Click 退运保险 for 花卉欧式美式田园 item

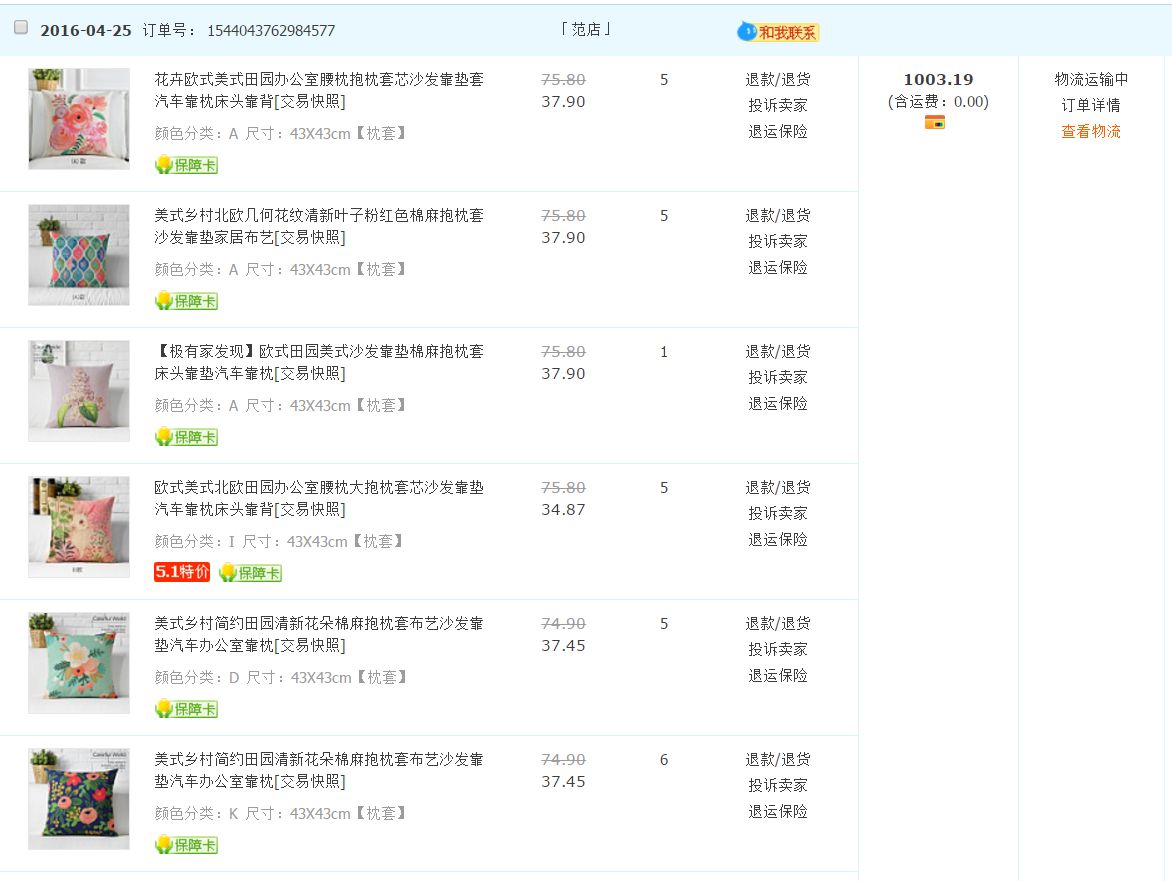[x=778, y=132]
